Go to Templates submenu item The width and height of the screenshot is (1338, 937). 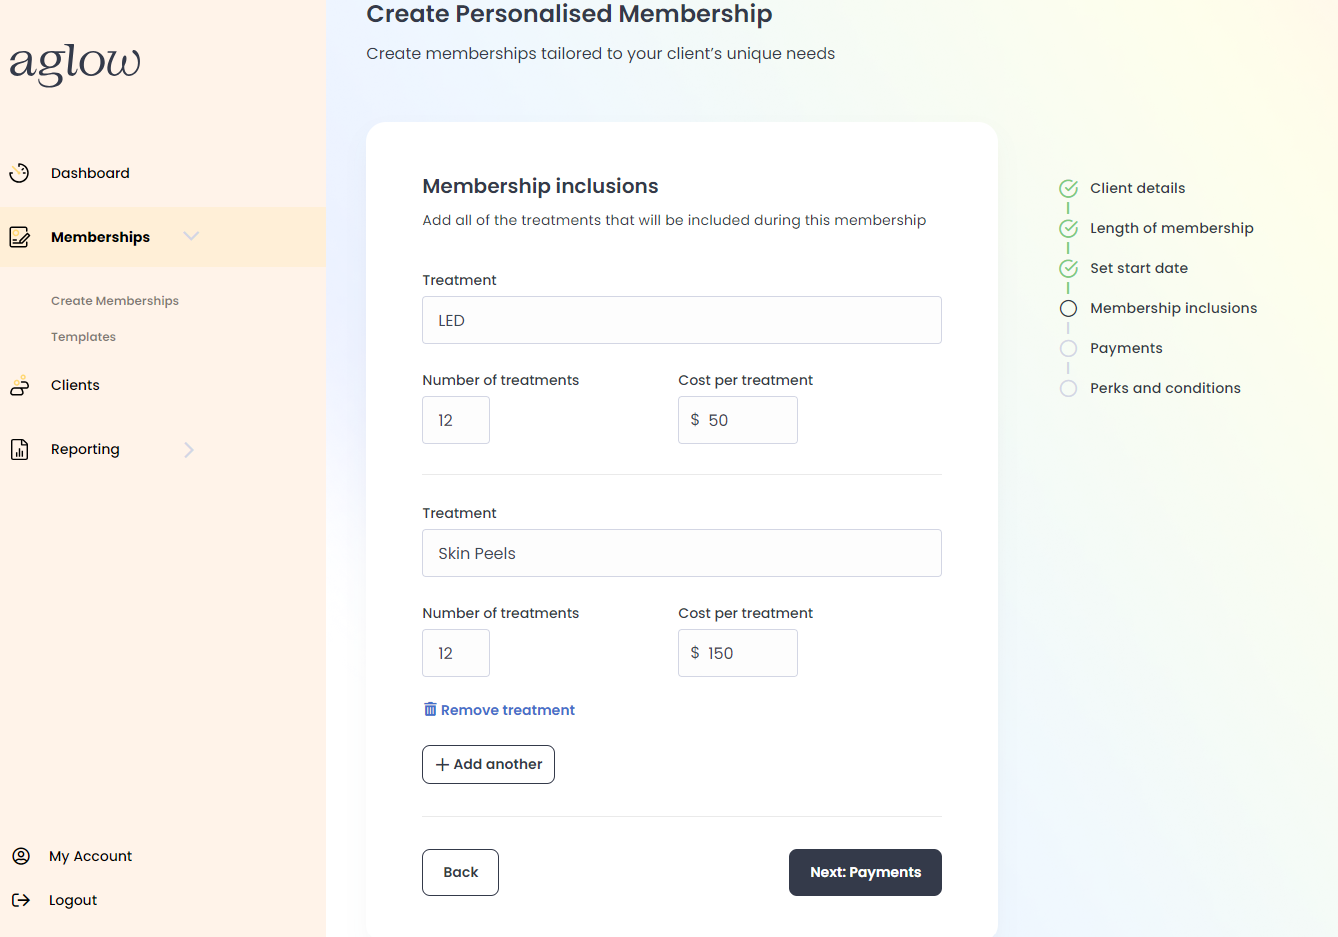click(x=83, y=337)
